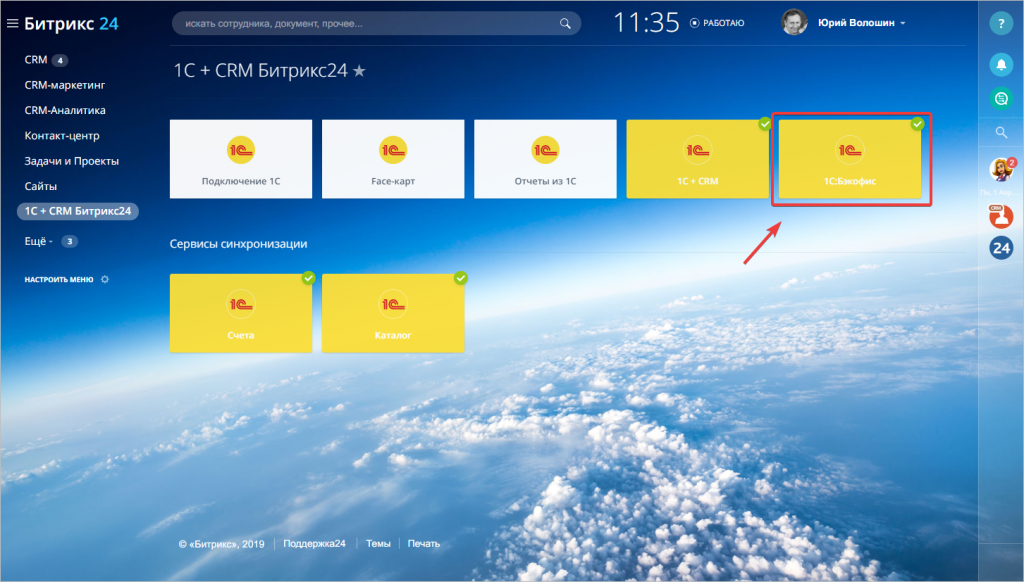Open the Счета synchronization tile

(241, 313)
